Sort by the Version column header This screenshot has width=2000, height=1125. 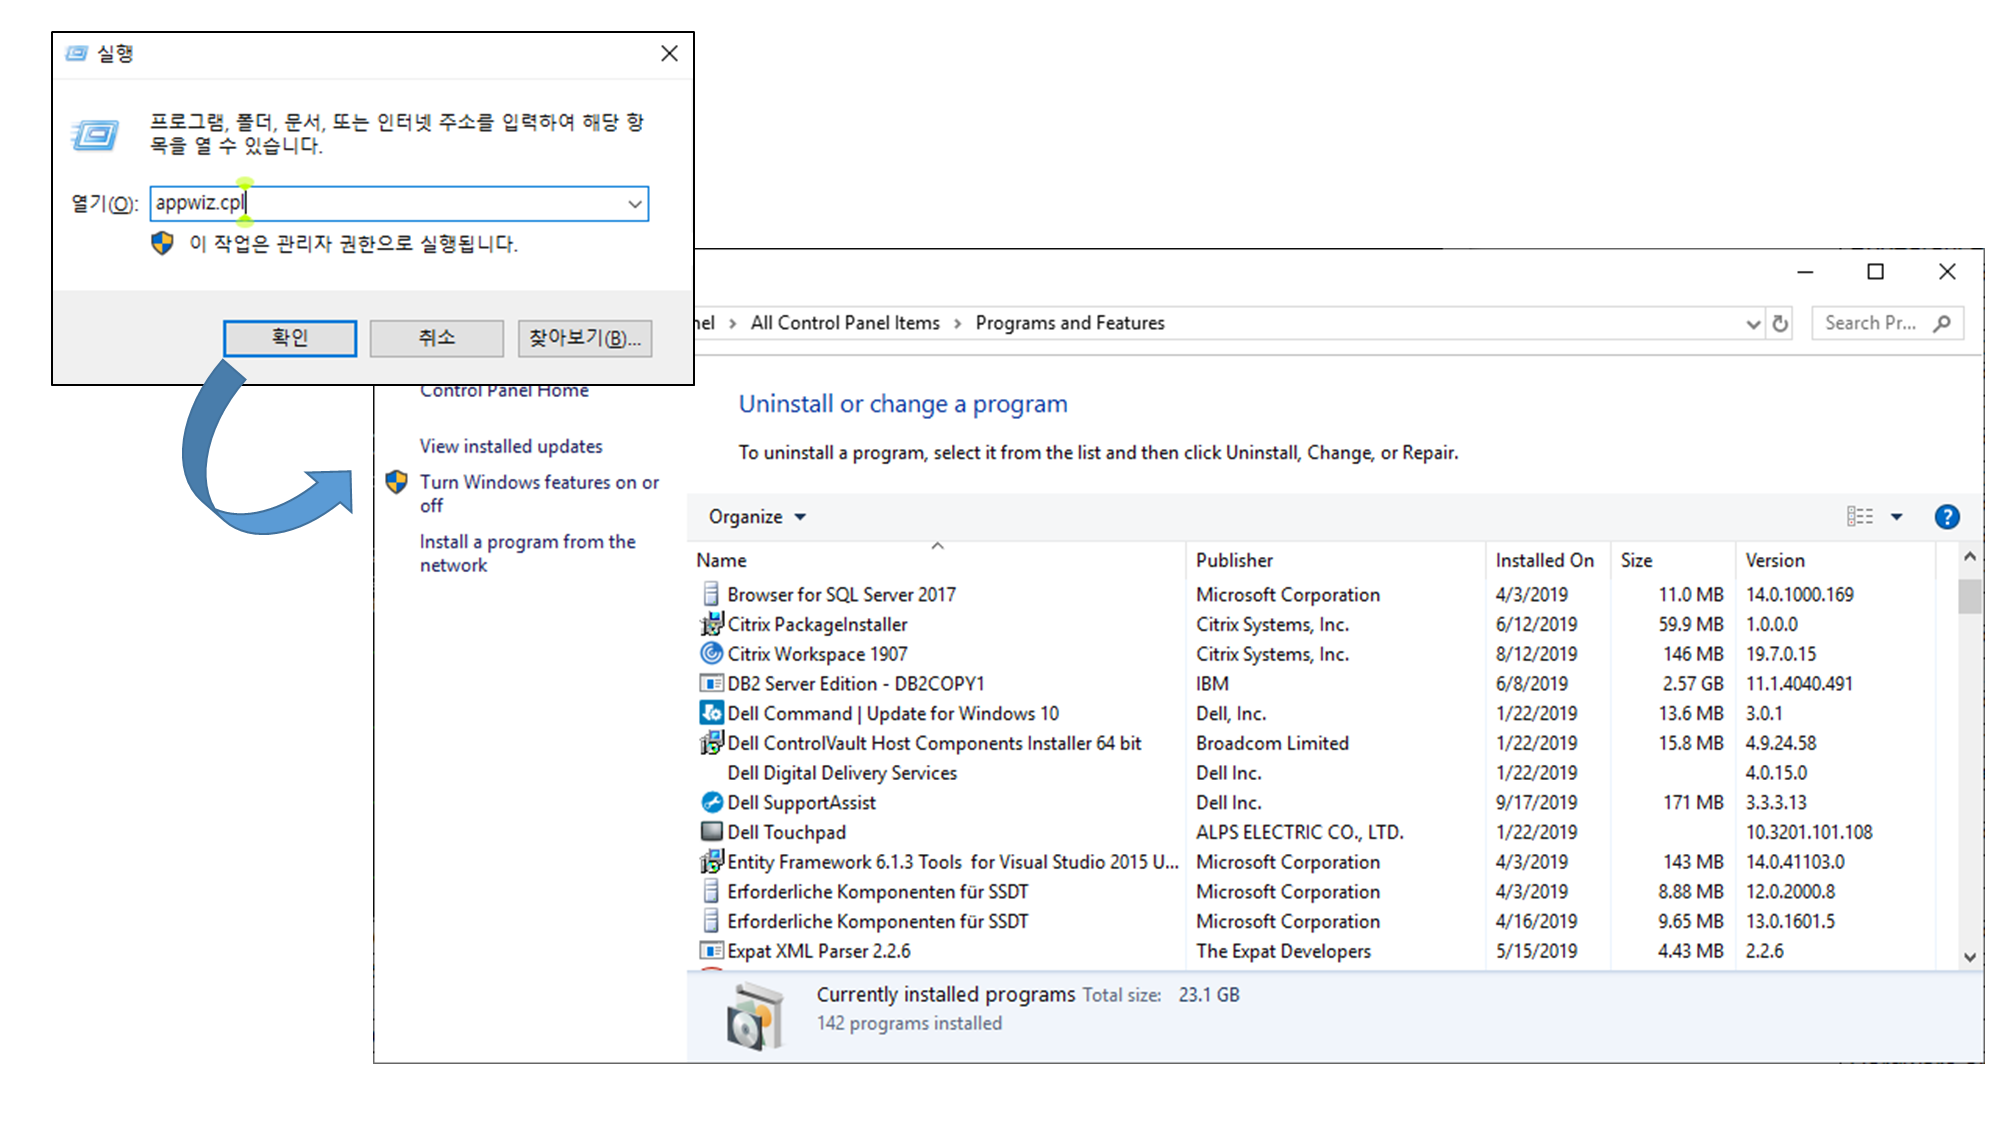1835,560
